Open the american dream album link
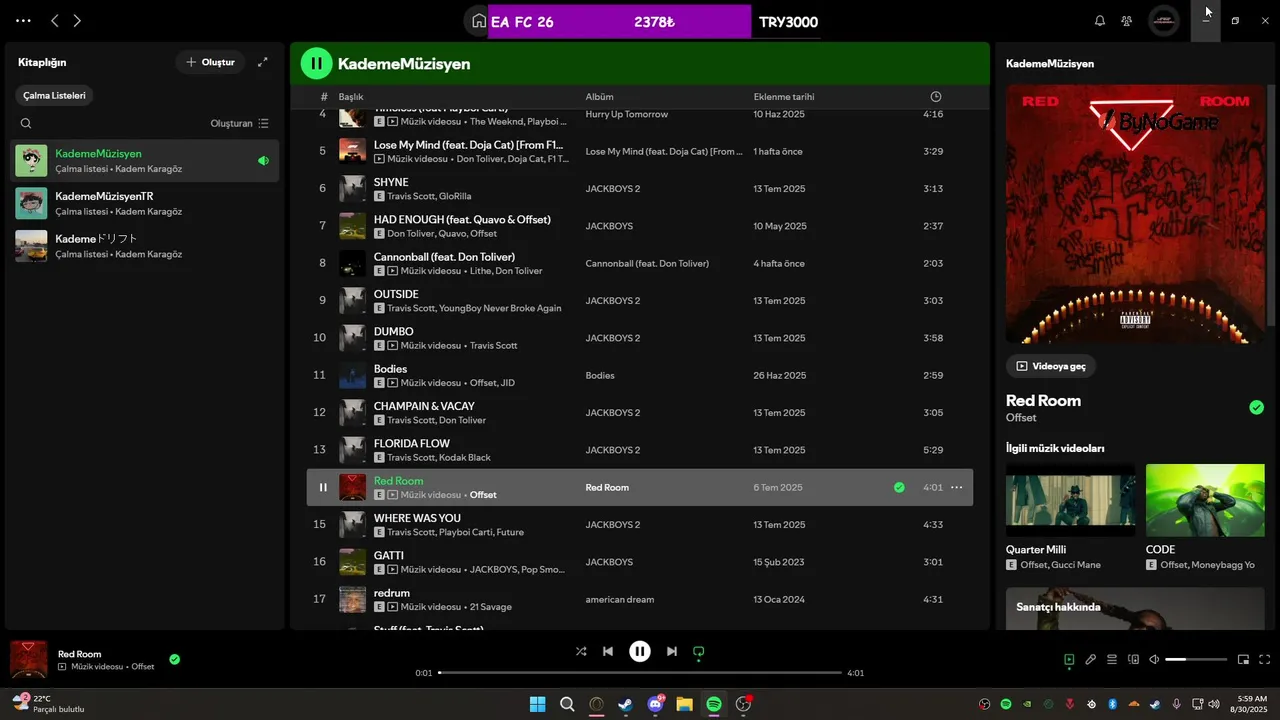 point(620,600)
